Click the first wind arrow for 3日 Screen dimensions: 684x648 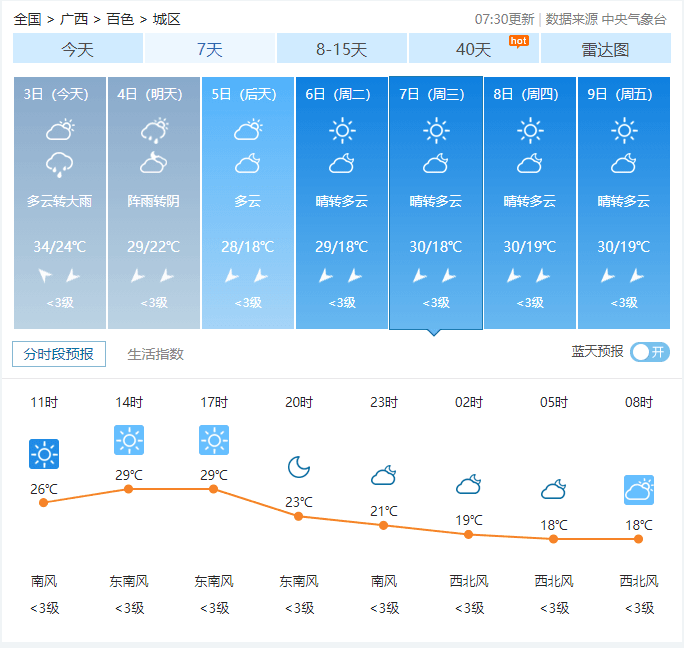(45, 275)
